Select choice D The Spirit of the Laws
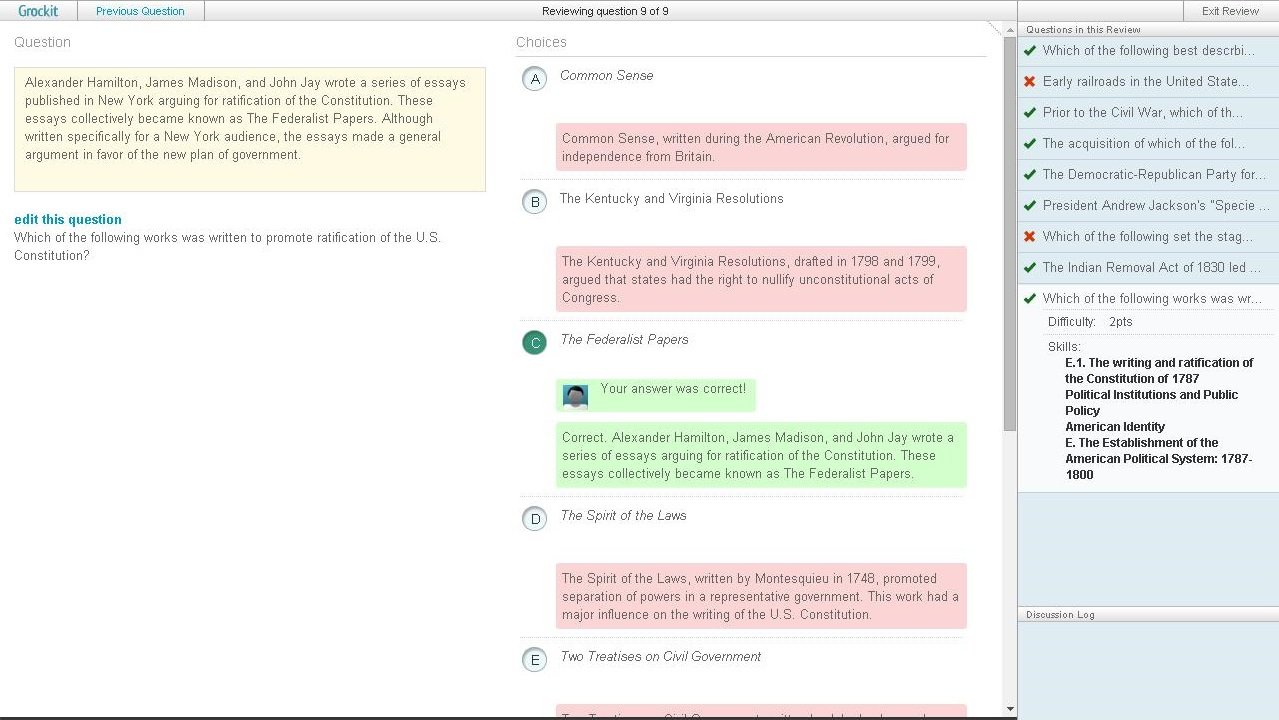 [535, 519]
